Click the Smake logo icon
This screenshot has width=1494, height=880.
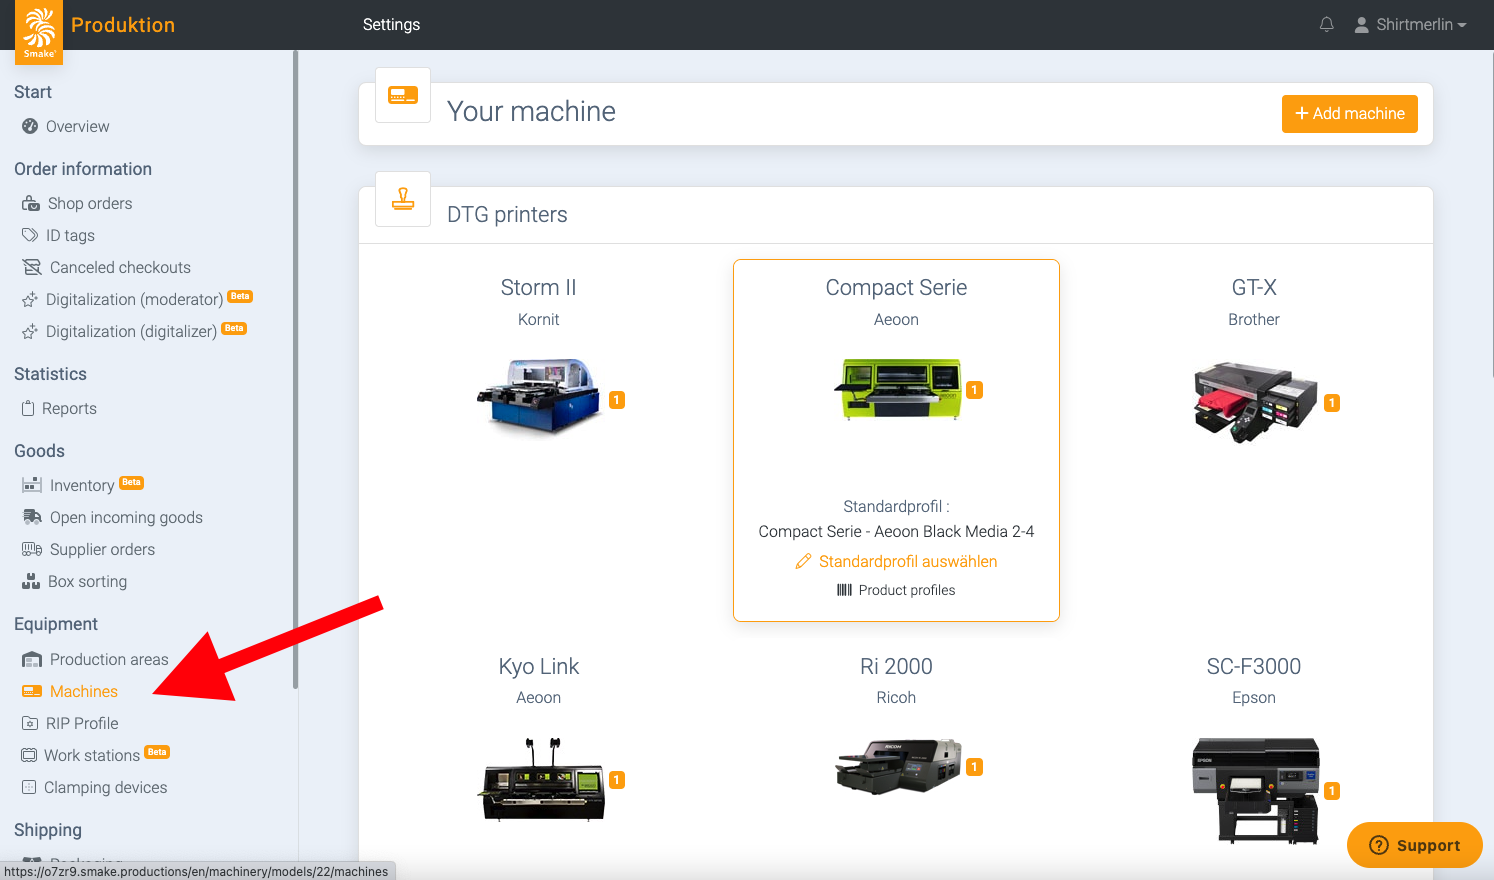39,32
